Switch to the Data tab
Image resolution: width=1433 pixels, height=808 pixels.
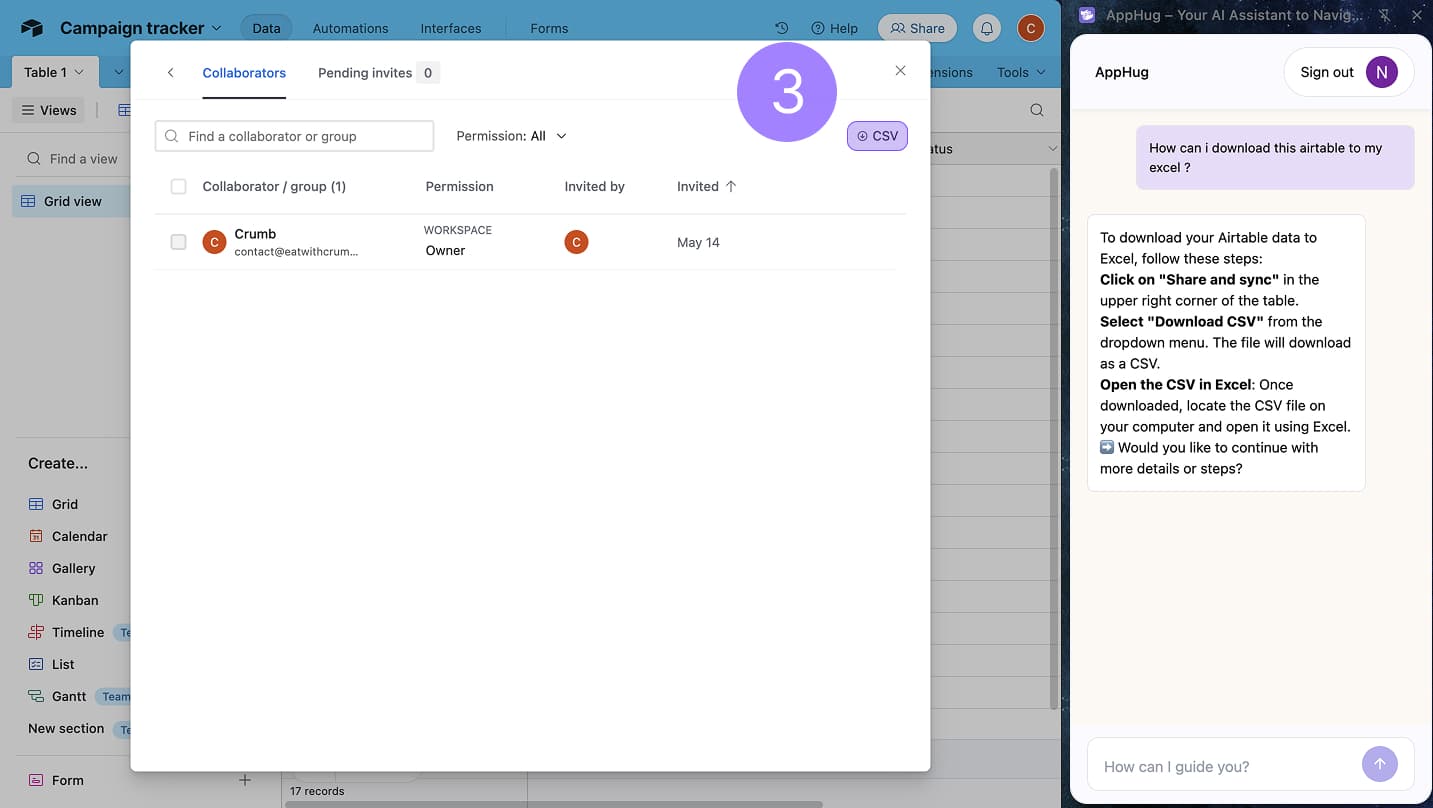pos(266,28)
